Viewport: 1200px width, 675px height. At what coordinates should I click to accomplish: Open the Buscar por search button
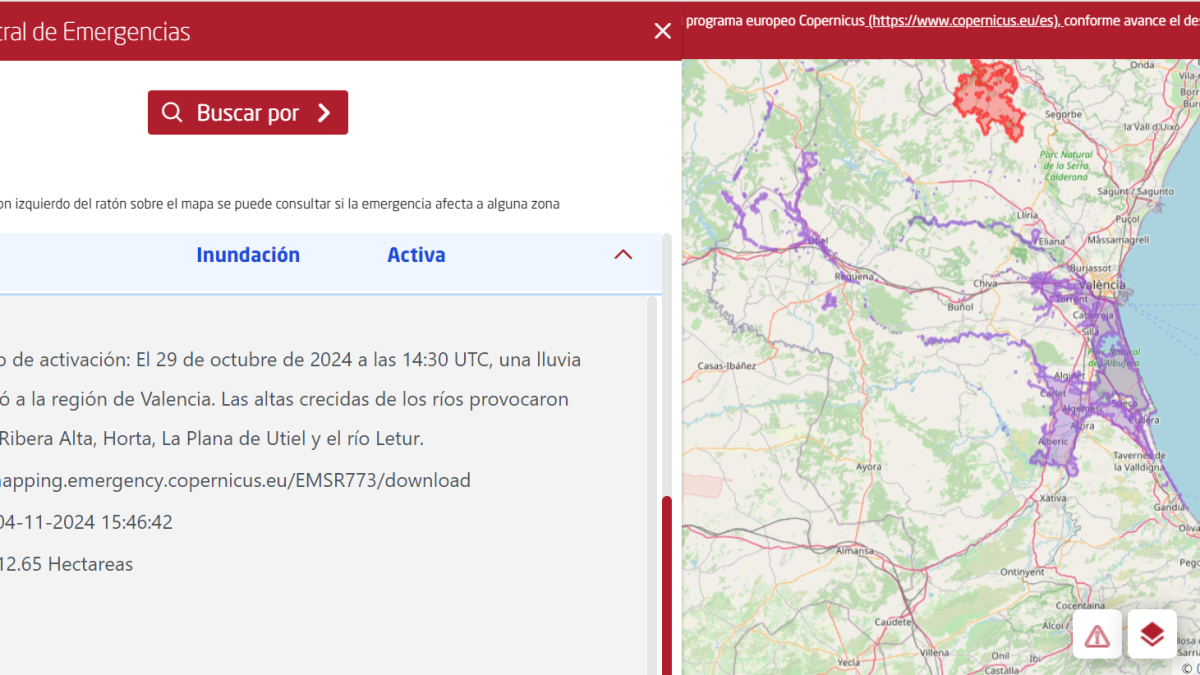(x=248, y=113)
